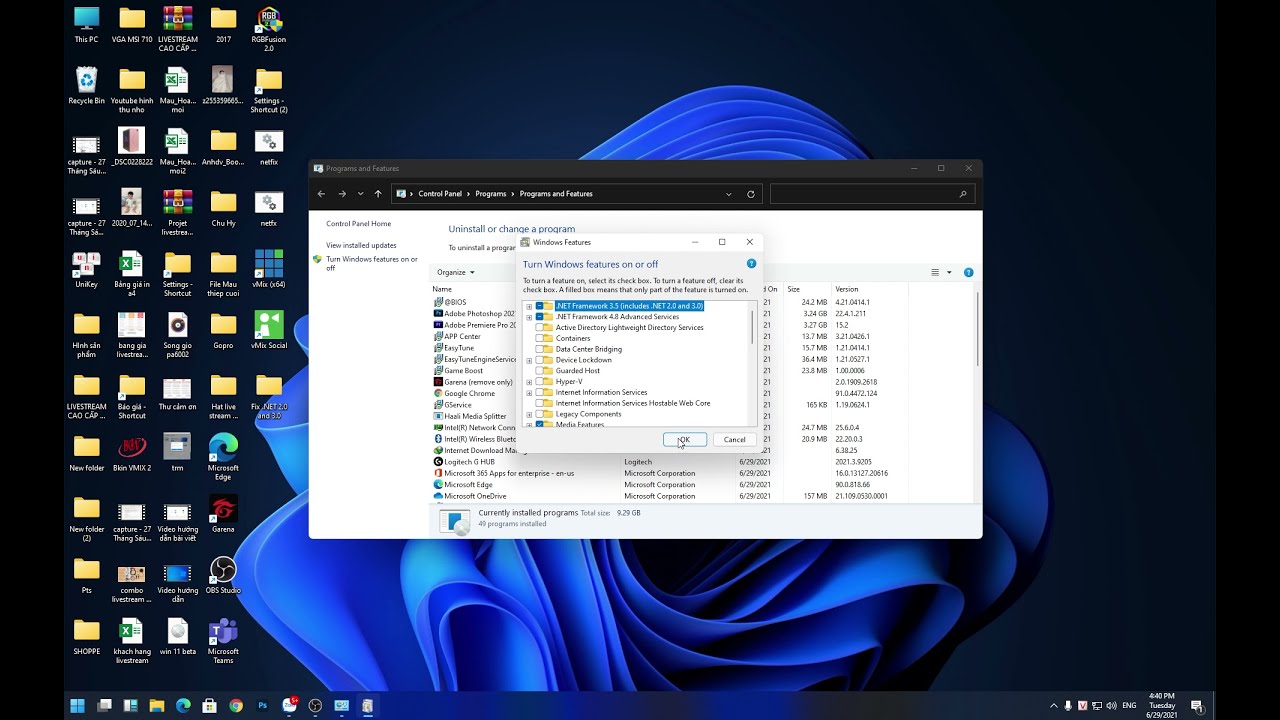The image size is (1280, 720).
Task: Open File Explorer from taskbar
Action: click(157, 706)
